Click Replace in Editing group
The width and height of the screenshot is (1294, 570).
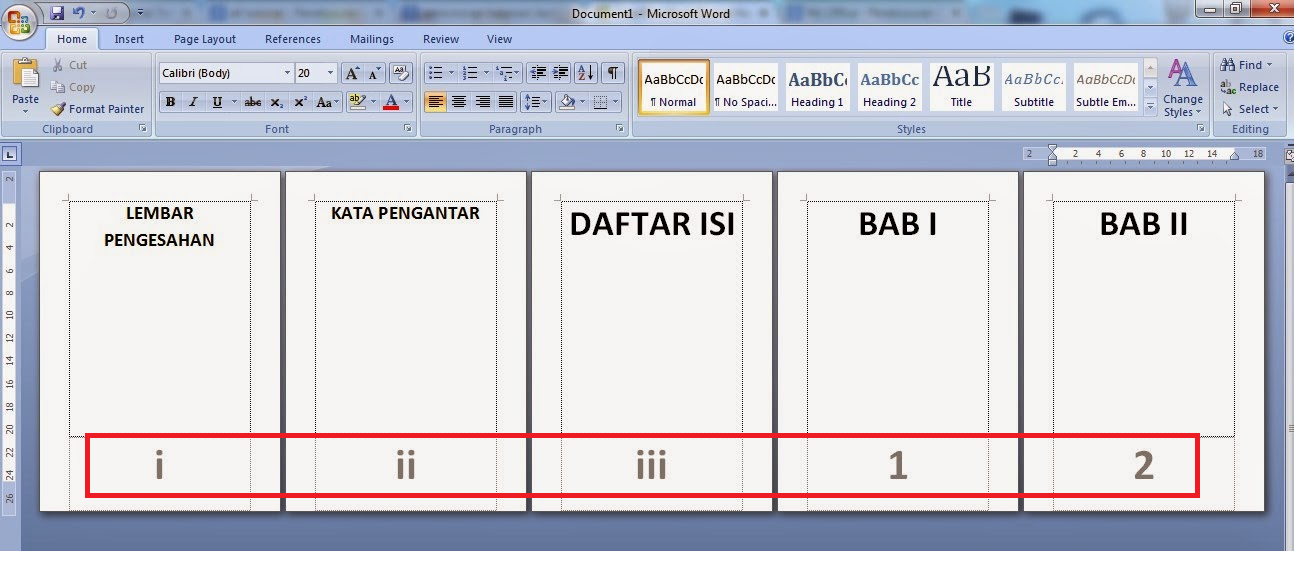(1250, 87)
